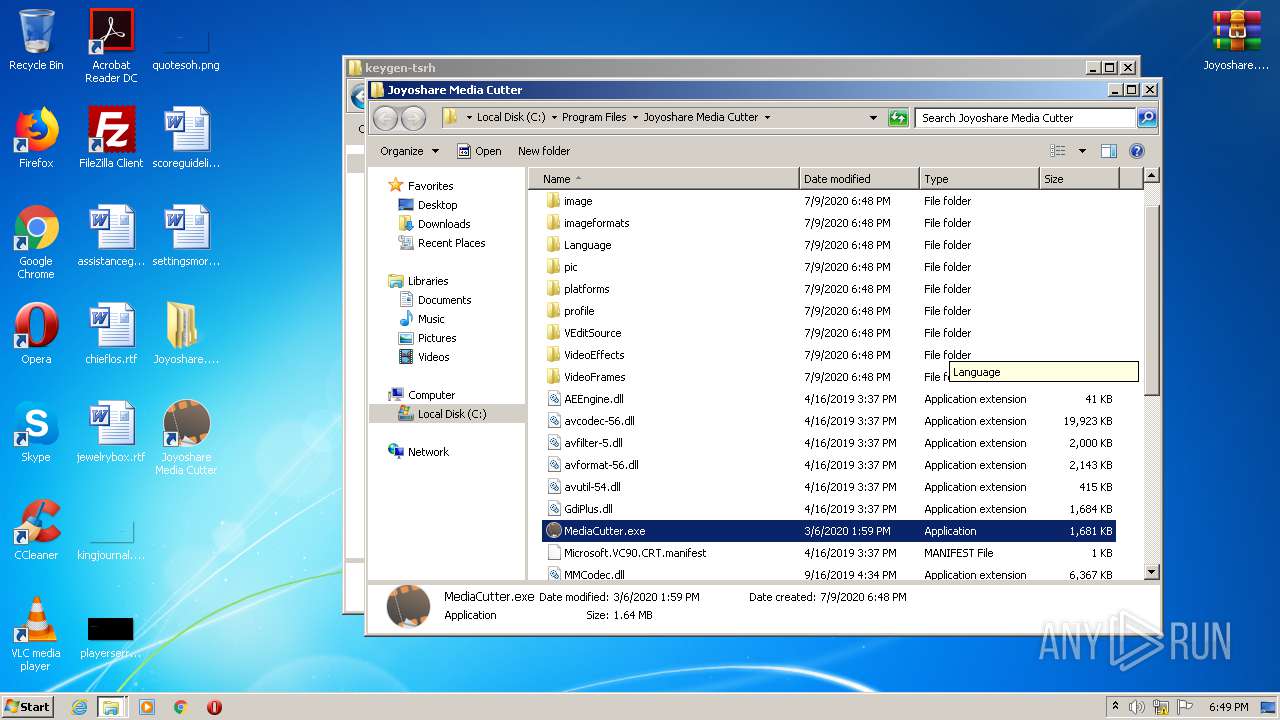The height and width of the screenshot is (720, 1280).
Task: Select the imageformats folder
Action: click(x=828, y=223)
